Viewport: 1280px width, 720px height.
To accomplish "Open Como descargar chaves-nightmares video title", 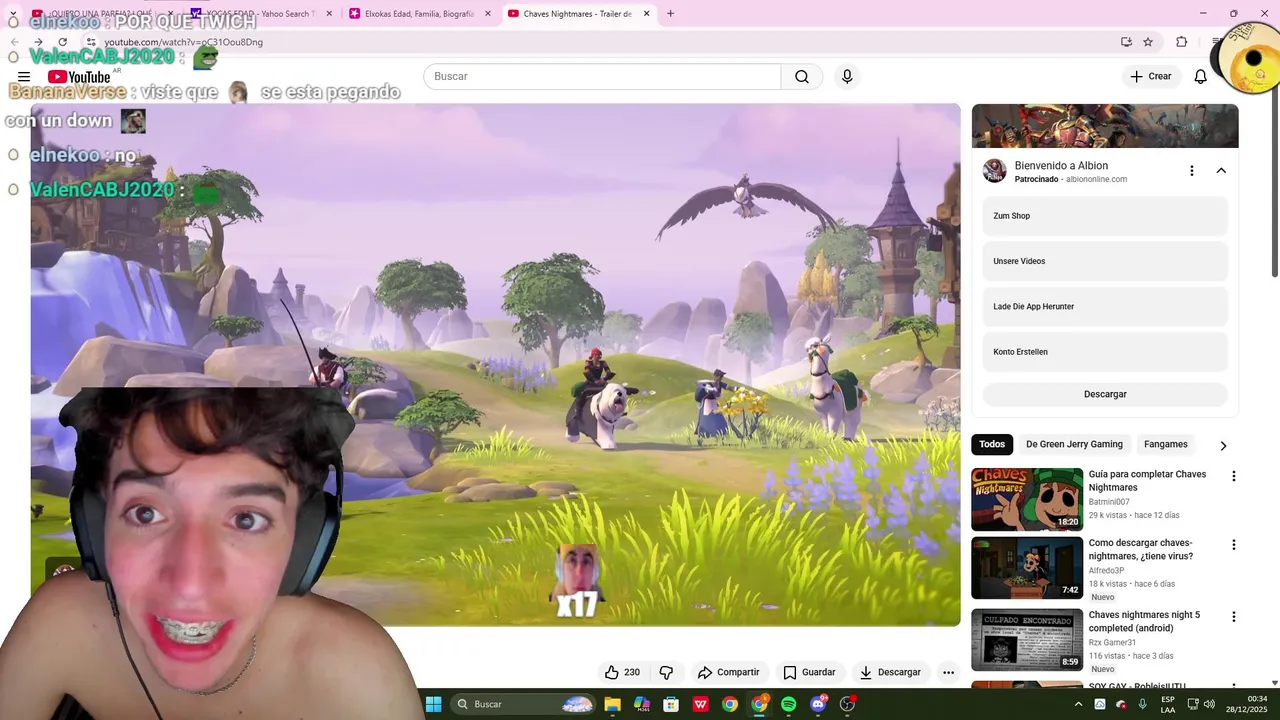I will (x=1141, y=549).
